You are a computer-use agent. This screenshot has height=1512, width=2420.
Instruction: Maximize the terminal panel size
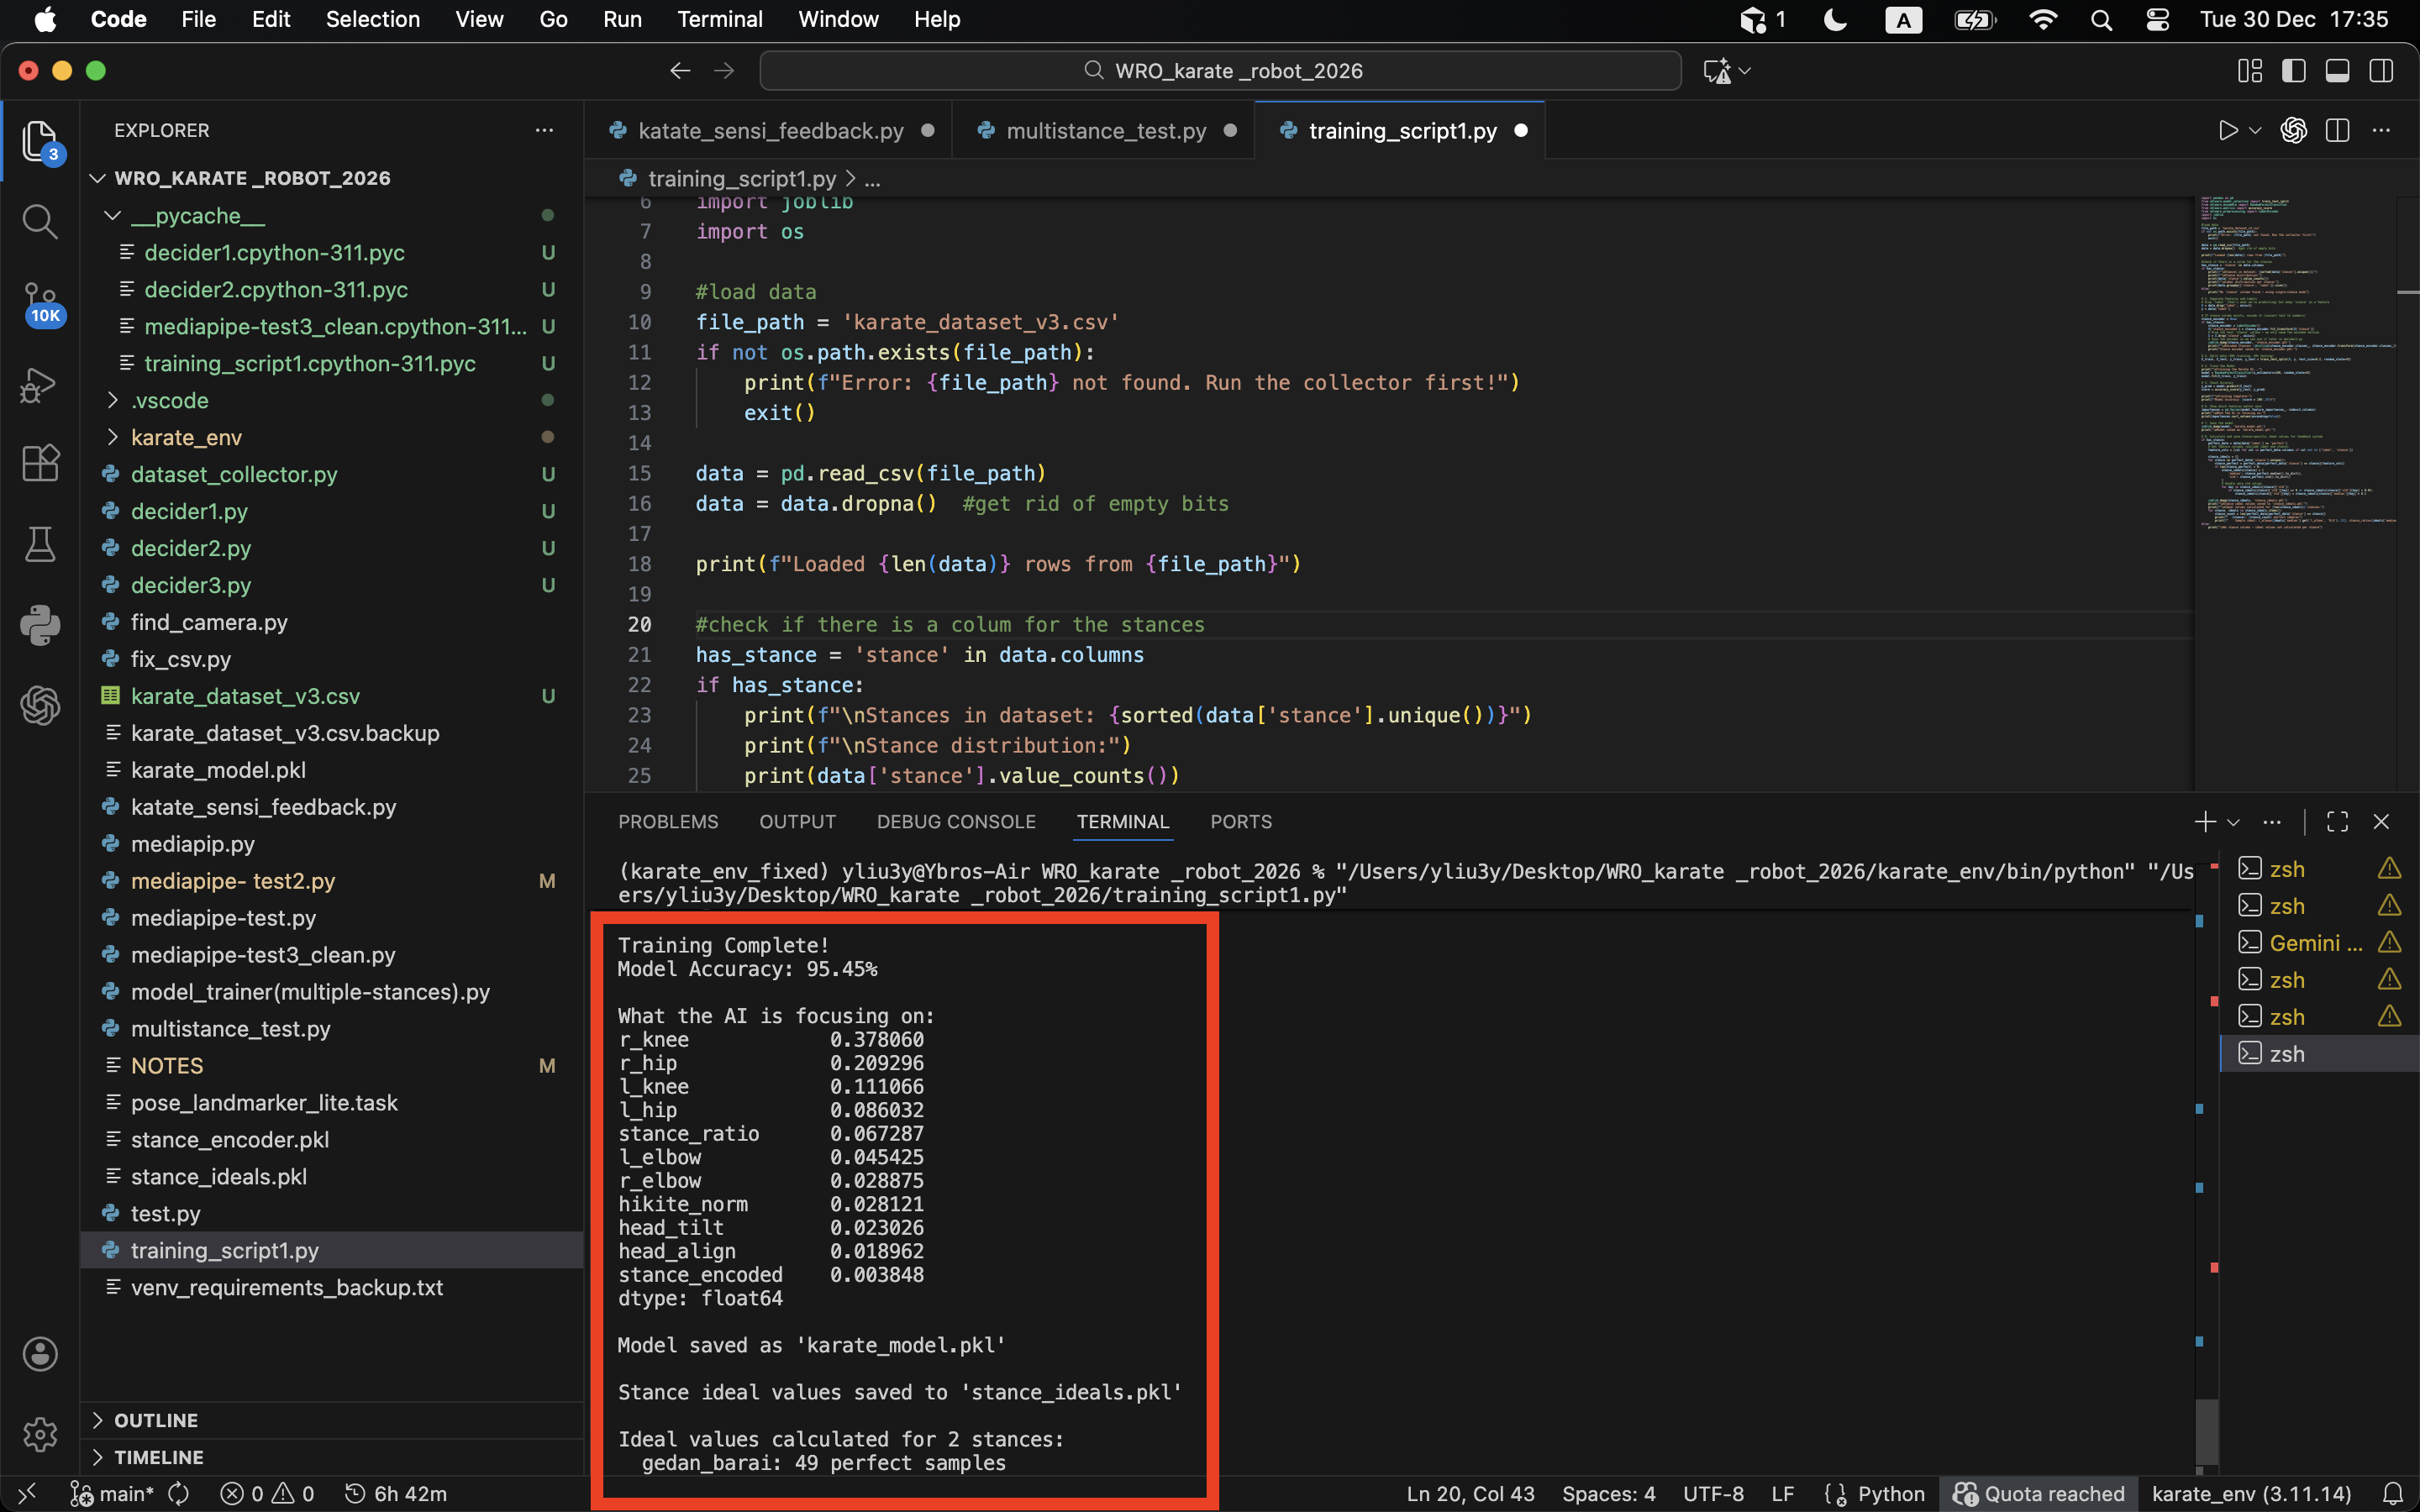coord(2337,822)
